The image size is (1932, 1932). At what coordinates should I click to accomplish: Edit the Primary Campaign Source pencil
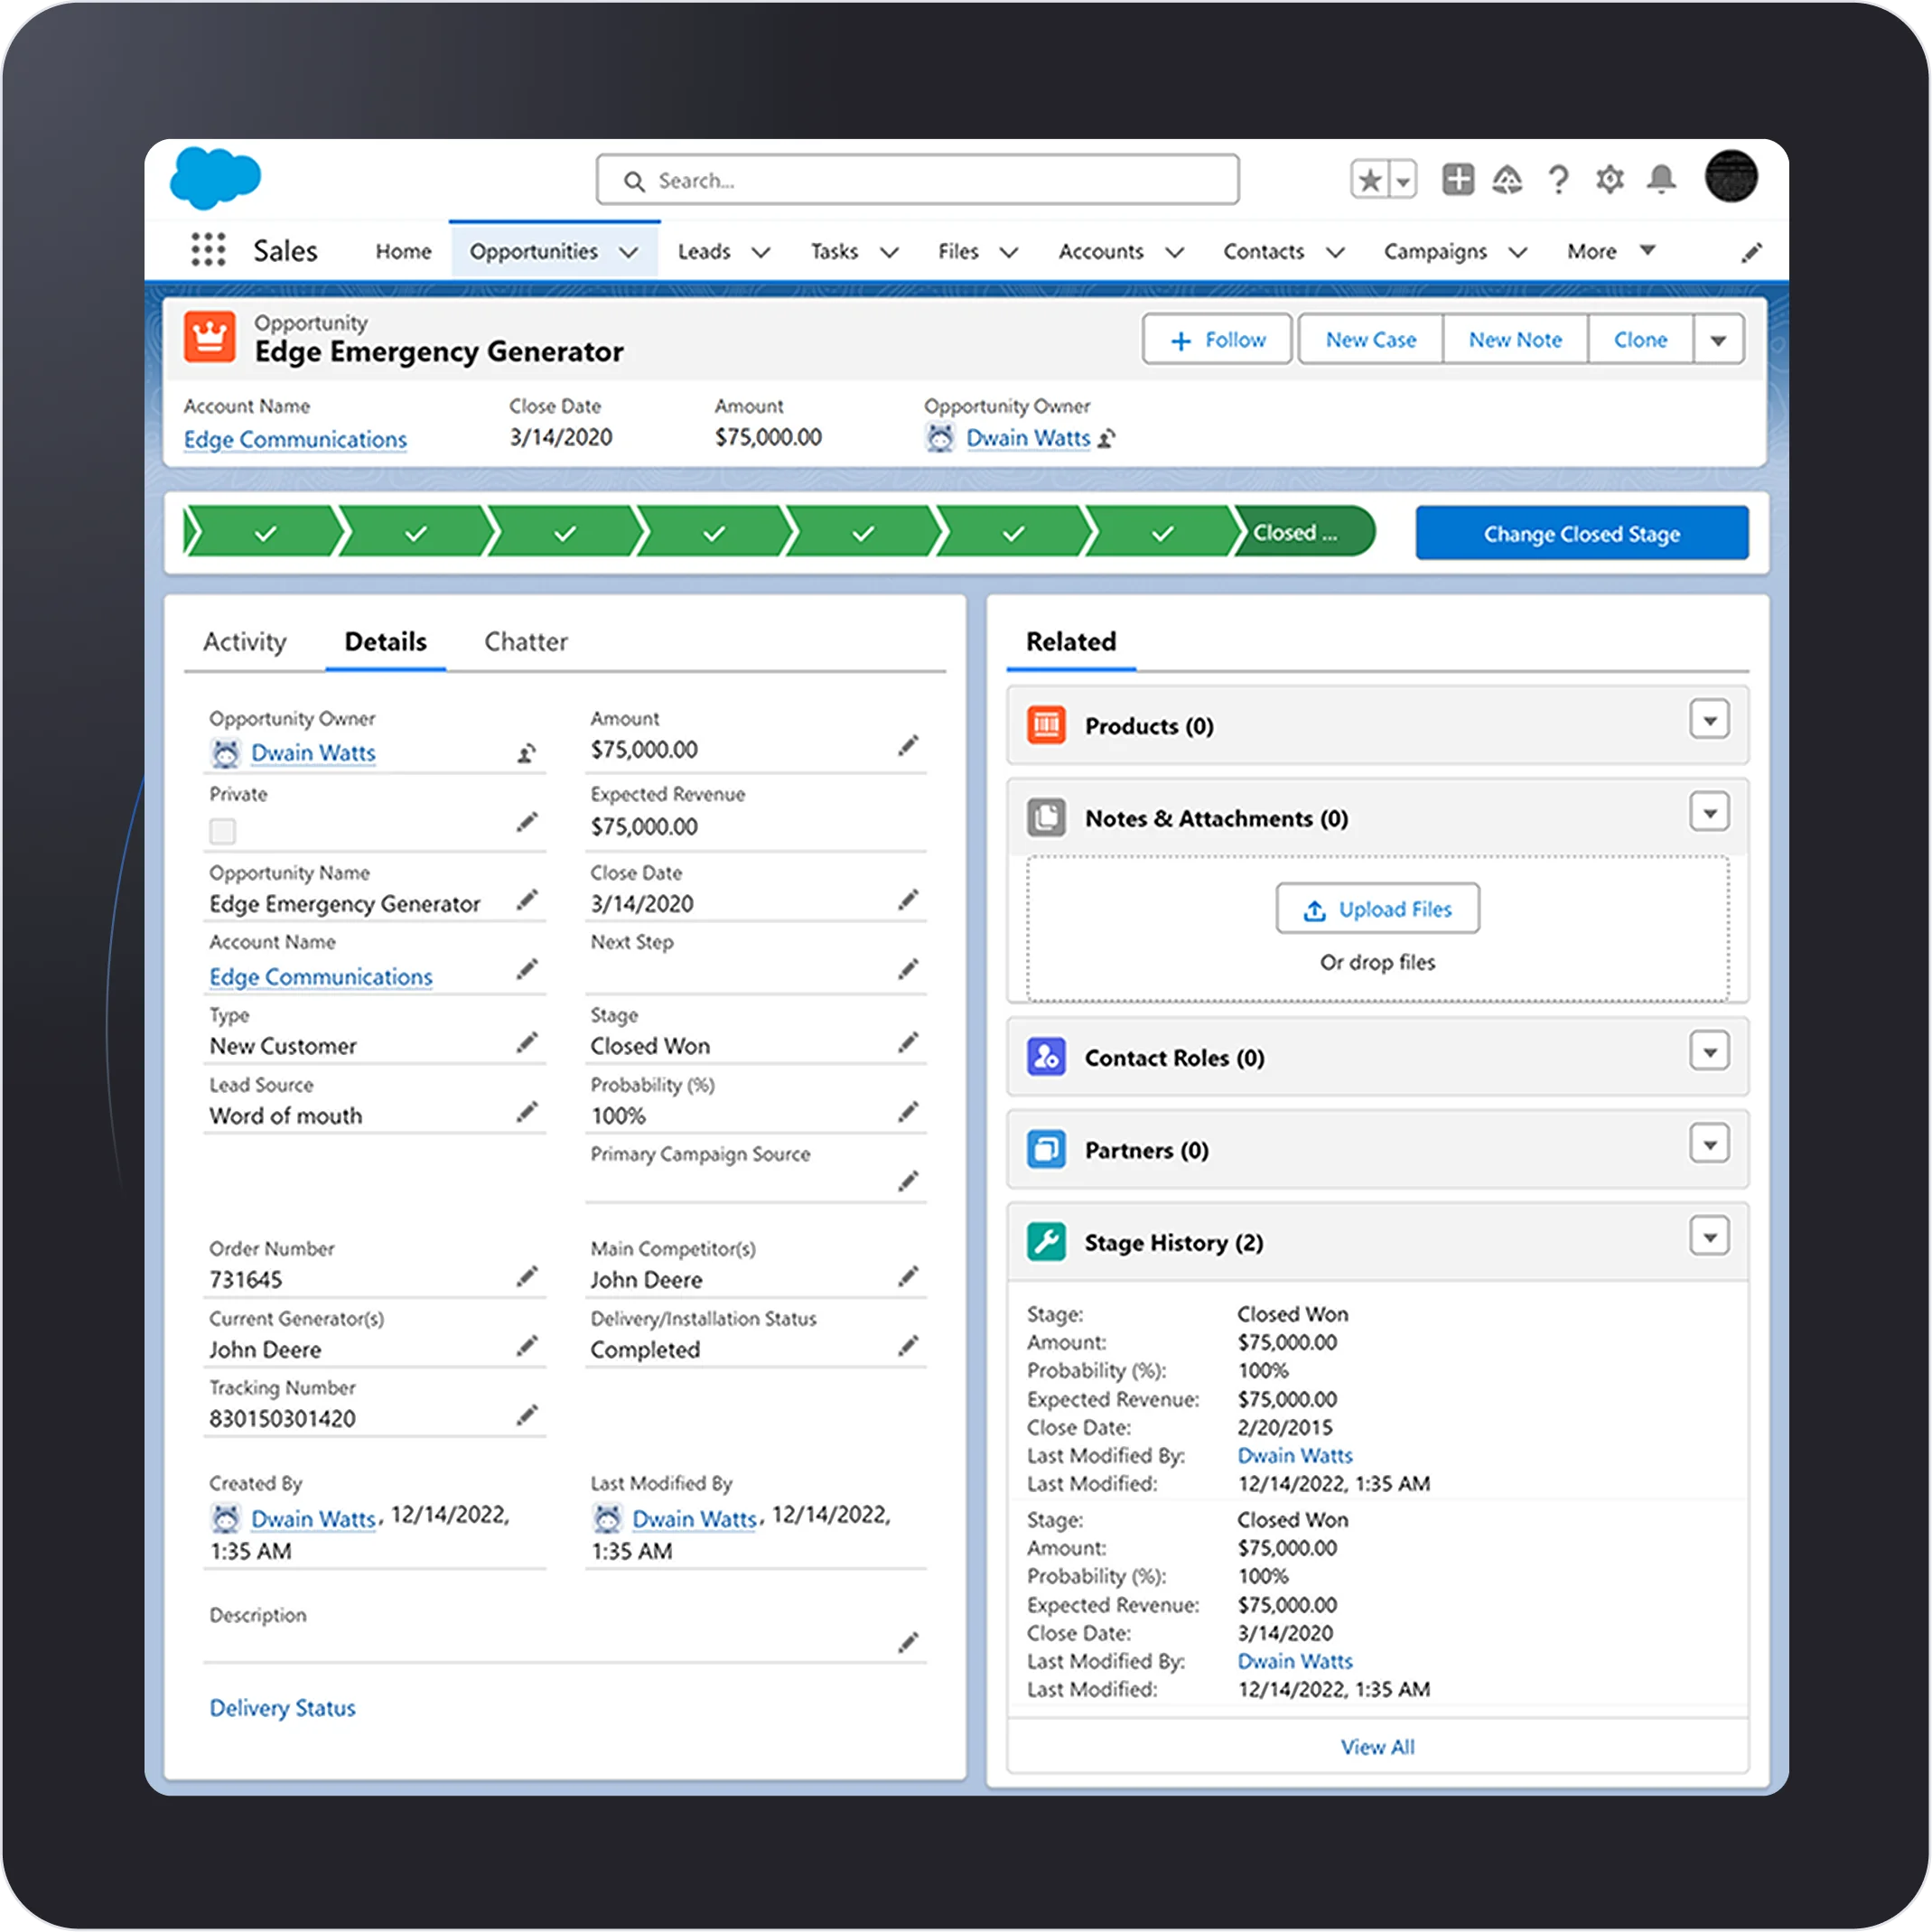pyautogui.click(x=908, y=1182)
